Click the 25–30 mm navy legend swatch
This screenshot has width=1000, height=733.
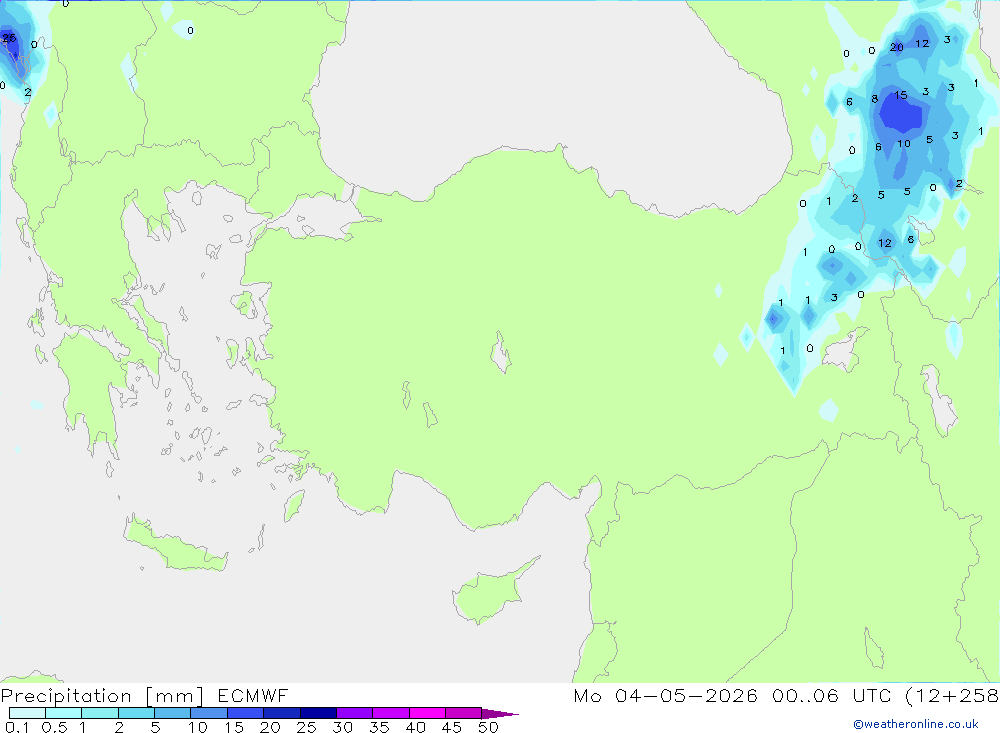[318, 713]
